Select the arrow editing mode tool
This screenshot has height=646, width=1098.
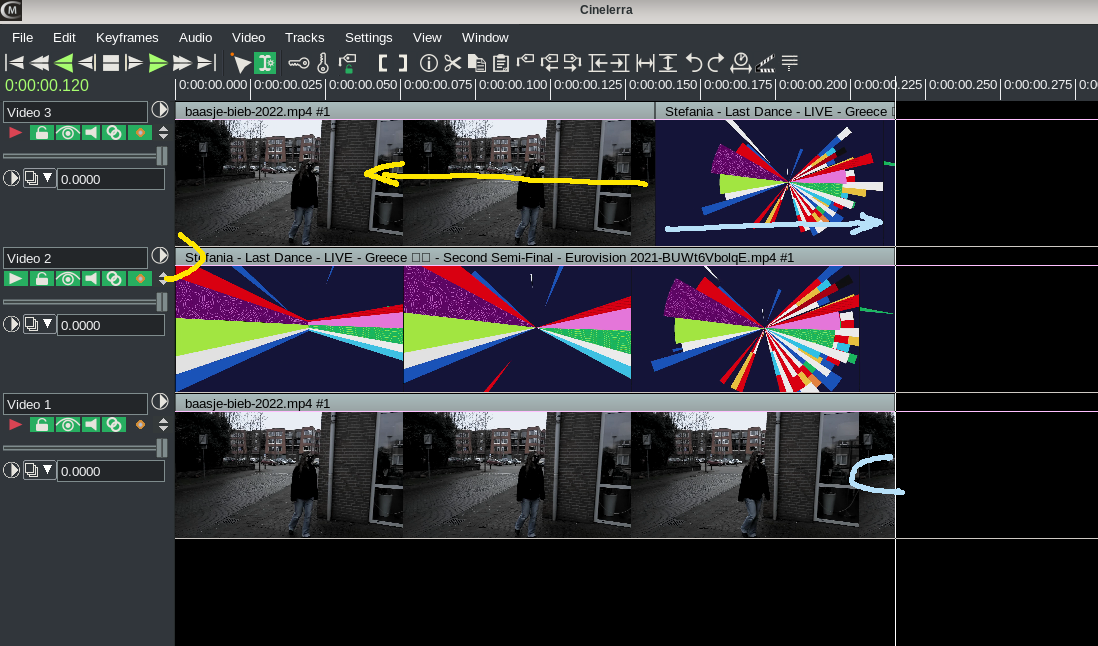coord(240,63)
